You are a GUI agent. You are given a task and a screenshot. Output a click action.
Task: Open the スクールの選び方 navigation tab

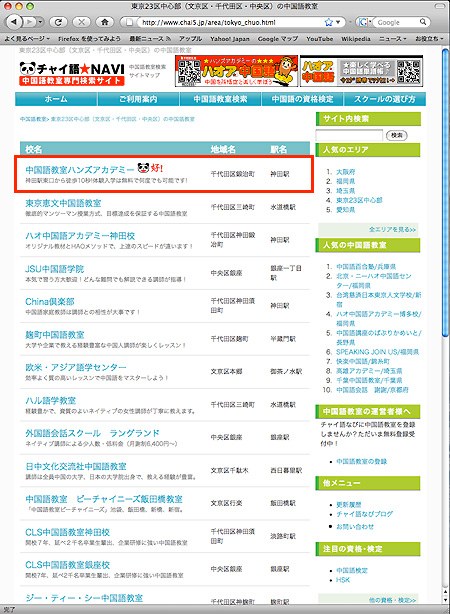pos(385,99)
